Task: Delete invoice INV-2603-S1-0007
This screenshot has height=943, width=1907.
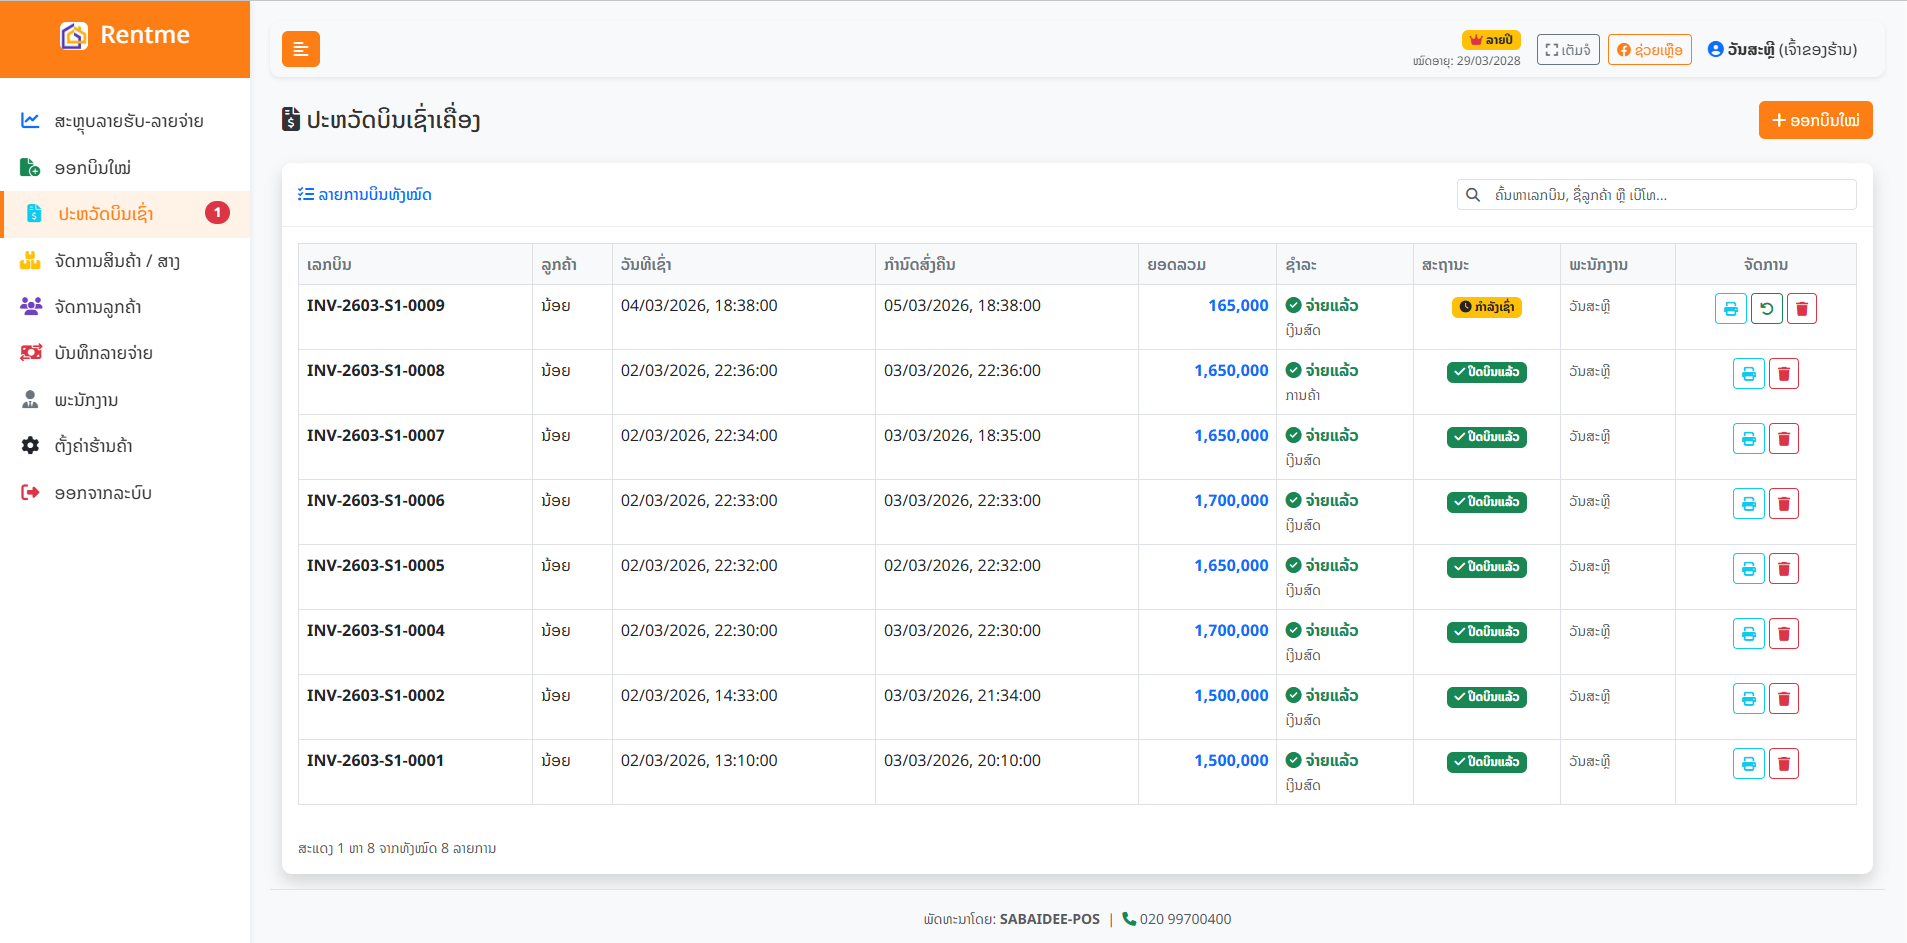Action: (x=1783, y=439)
